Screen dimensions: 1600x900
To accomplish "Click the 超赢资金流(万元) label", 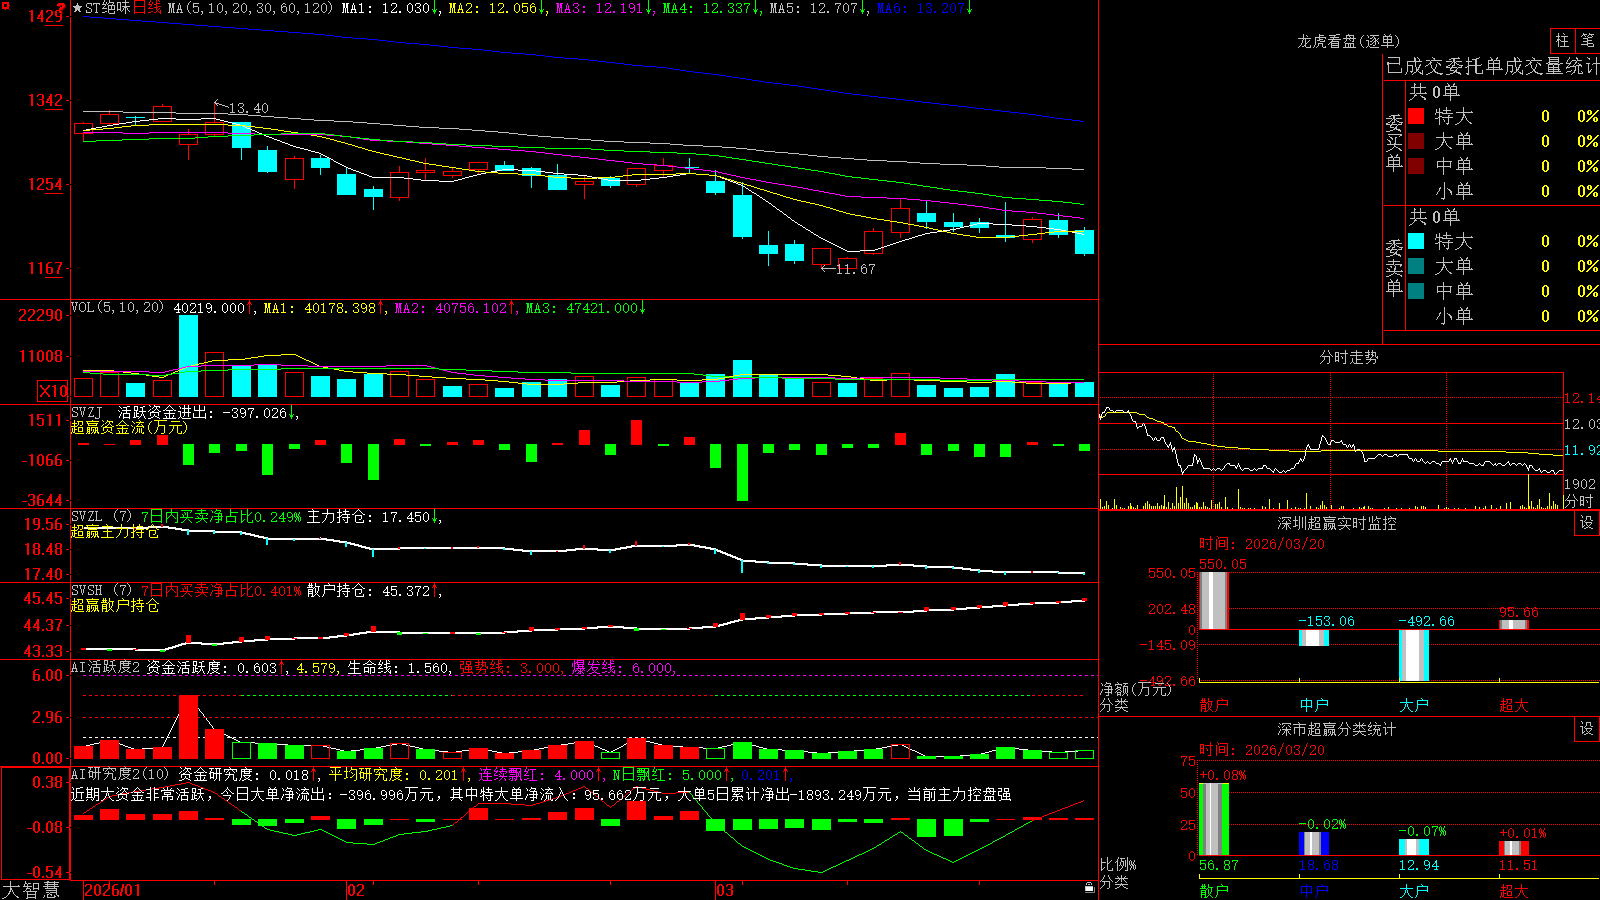I will [x=129, y=427].
